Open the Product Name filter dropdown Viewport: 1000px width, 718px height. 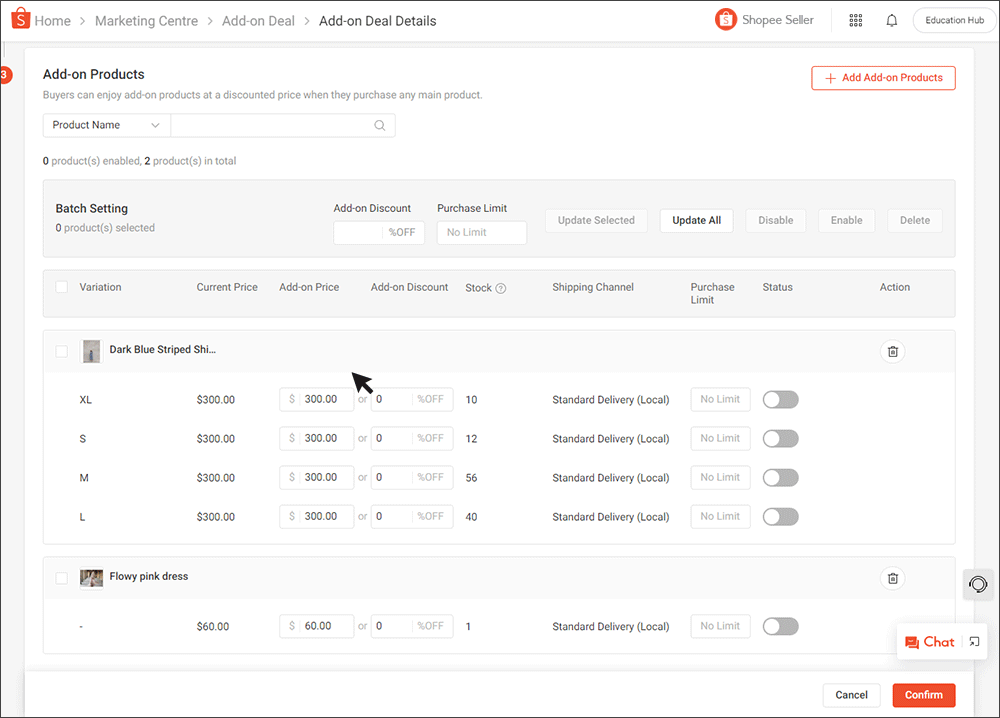105,125
